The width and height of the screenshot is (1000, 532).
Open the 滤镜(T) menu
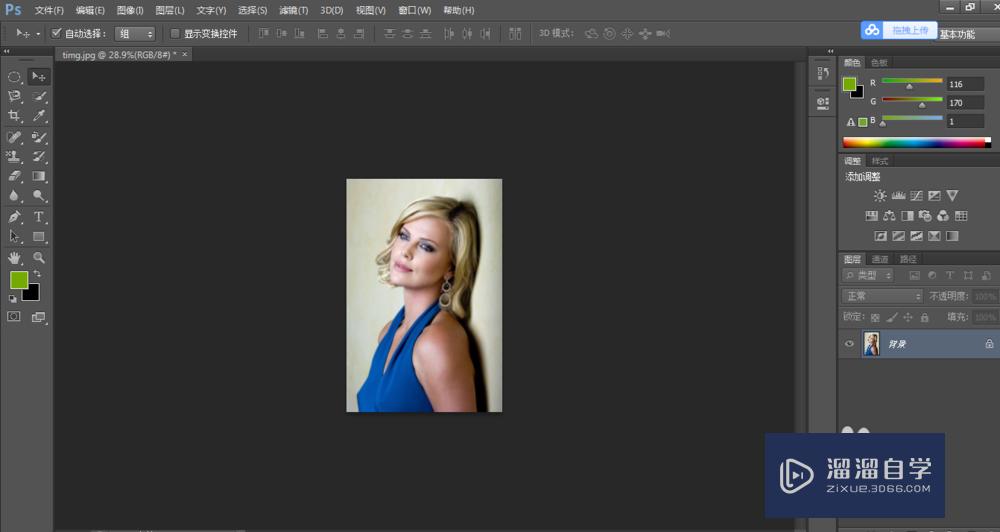point(293,10)
